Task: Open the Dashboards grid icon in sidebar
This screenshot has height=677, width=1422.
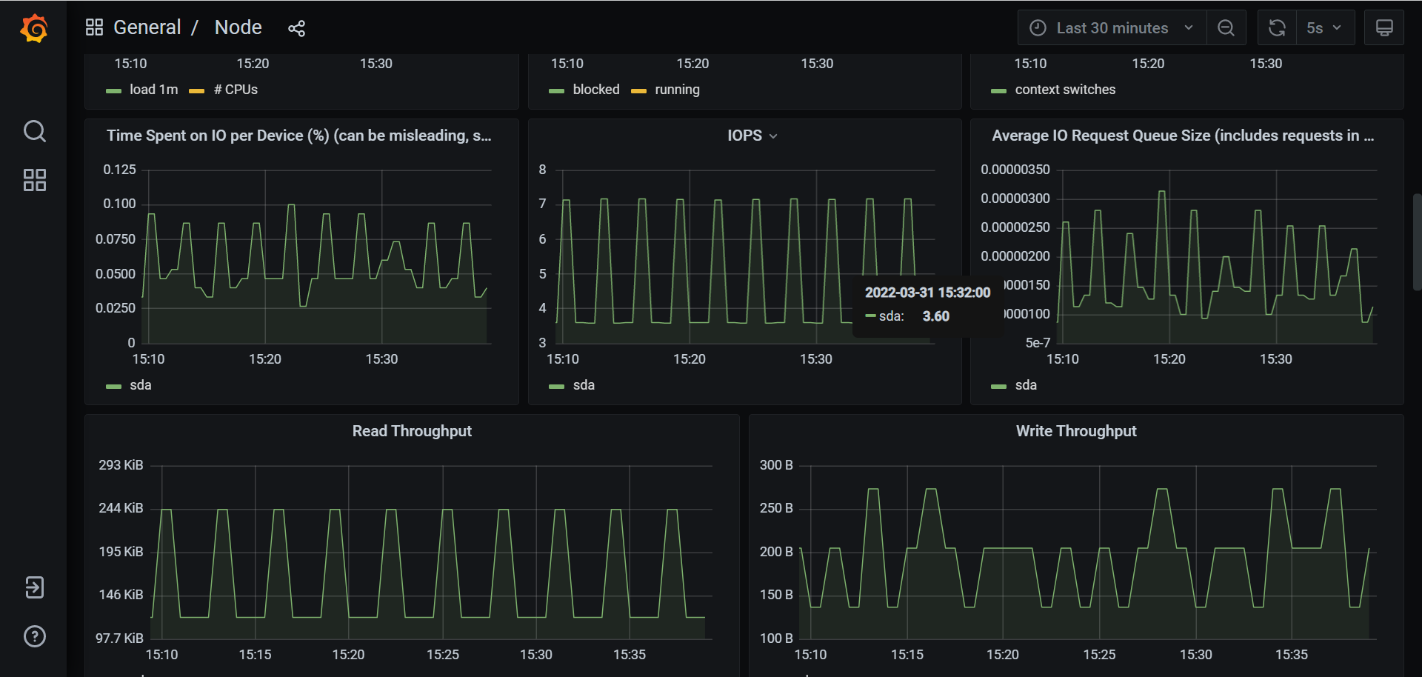Action: 34,180
